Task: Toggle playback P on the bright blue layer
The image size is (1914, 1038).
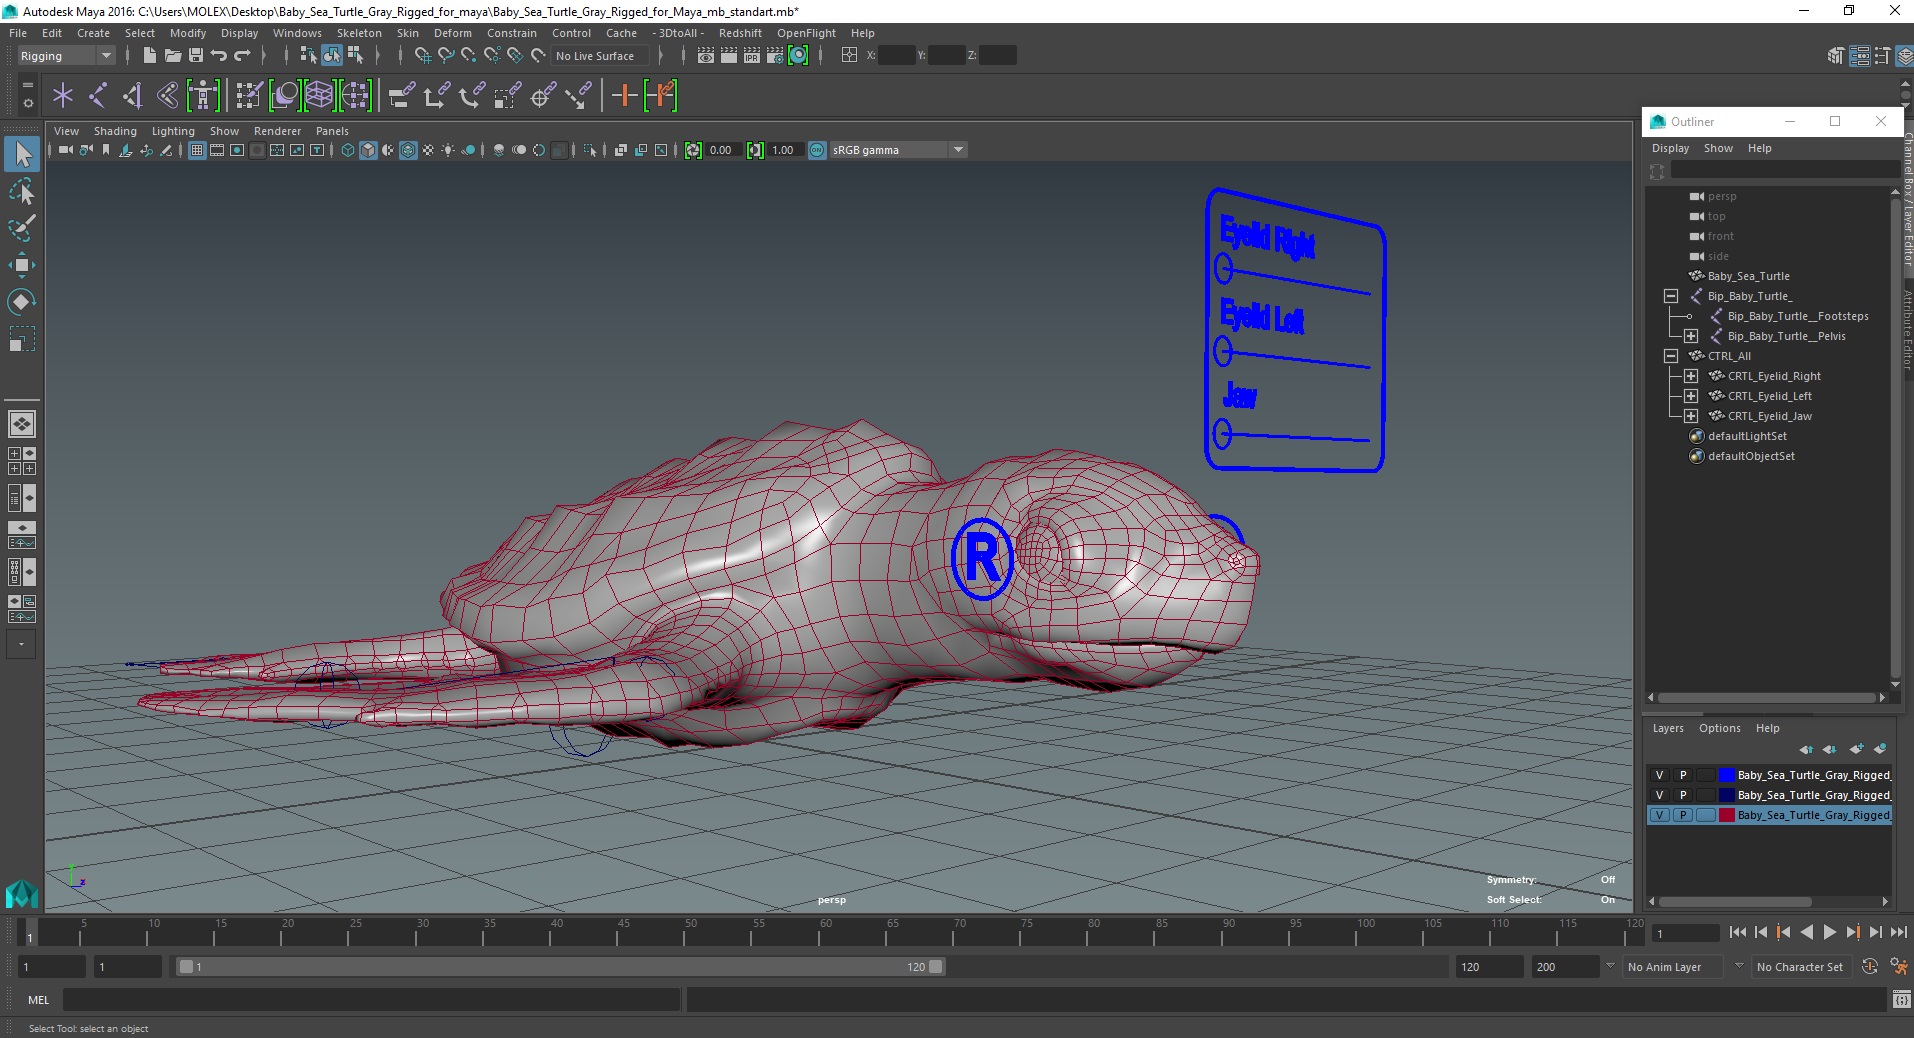Action: coord(1683,775)
